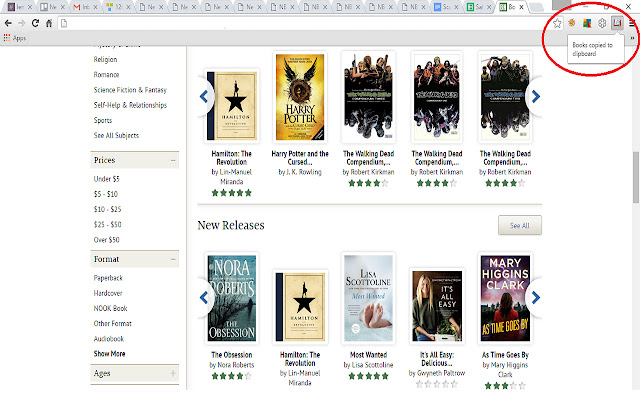This screenshot has width=640, height=400.
Task: Open the Chrome hamburger menu
Action: (632, 23)
